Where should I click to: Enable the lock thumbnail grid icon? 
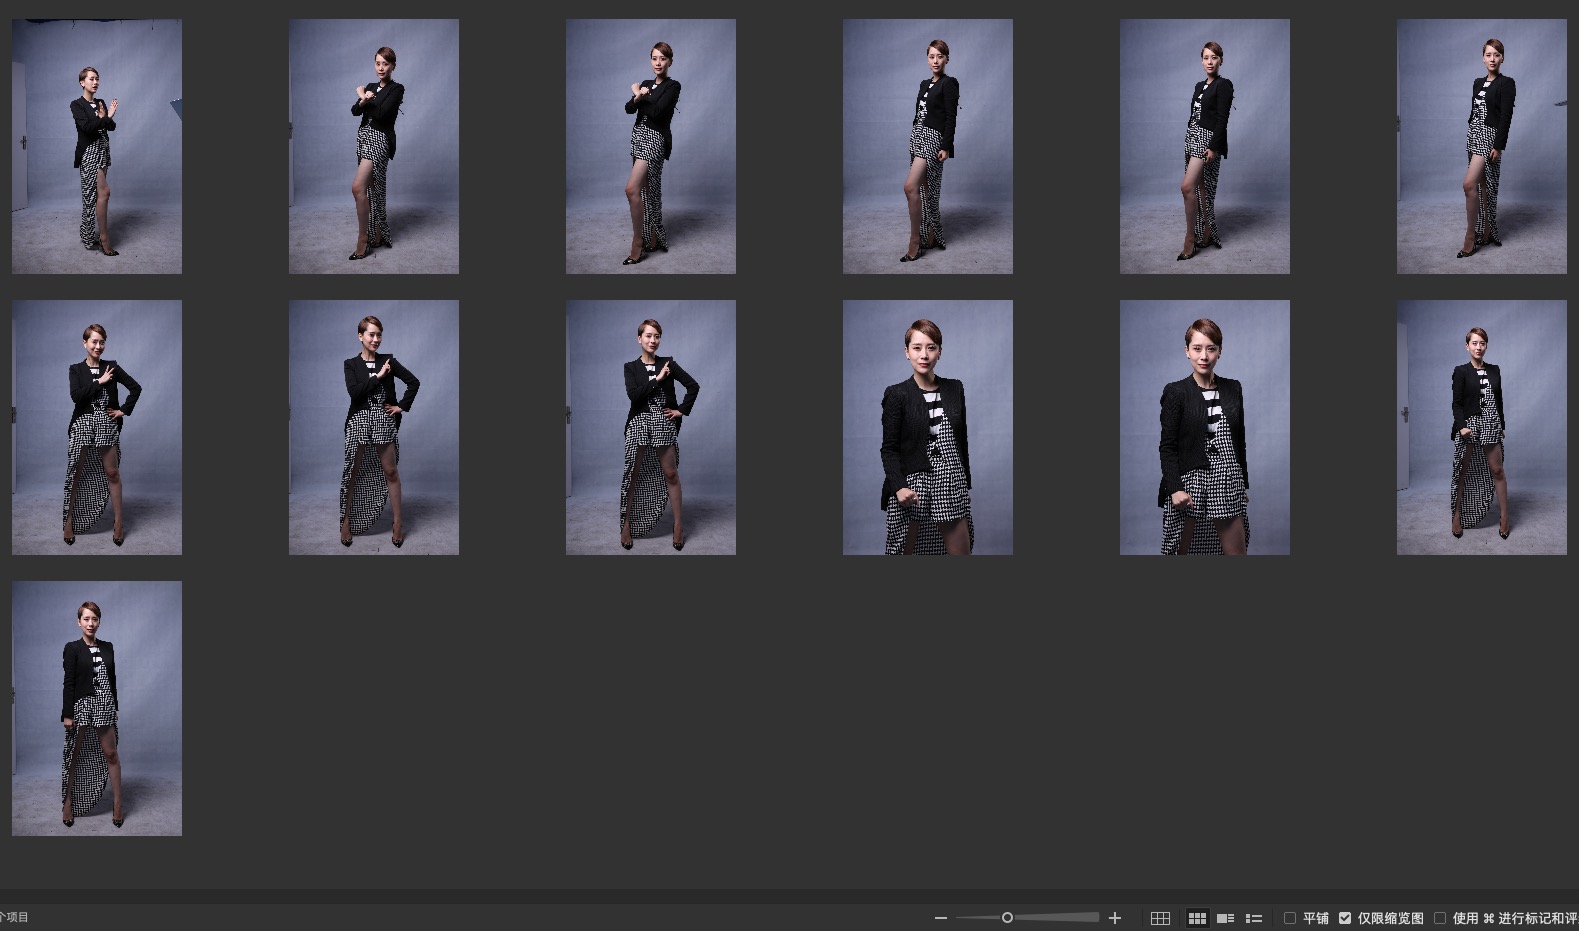pyautogui.click(x=1160, y=918)
